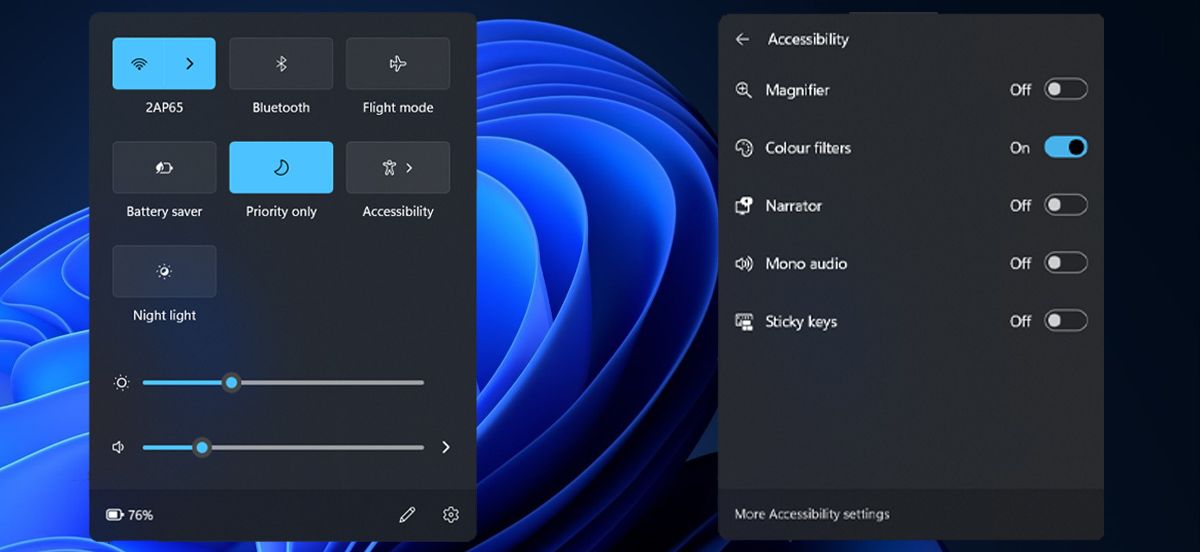
Task: Turn on the Sticky keys switch
Action: click(1066, 321)
